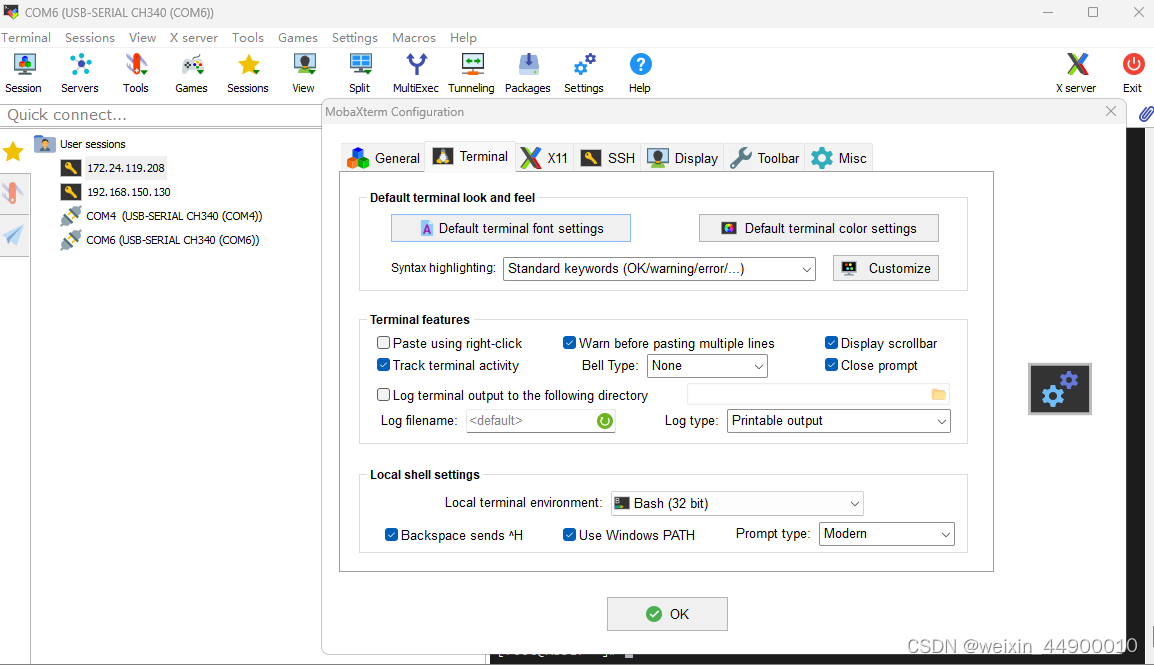Click Default terminal font settings button
Viewport: 1154px width, 665px height.
click(511, 228)
